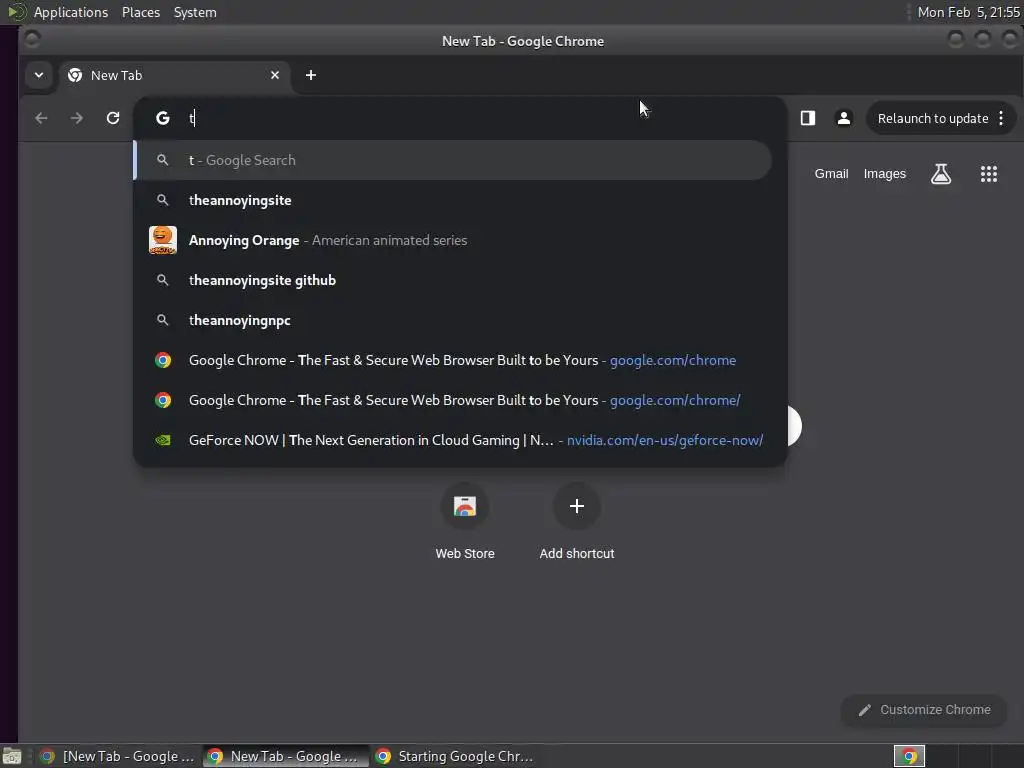This screenshot has width=1024, height=768.
Task: Click the Images link
Action: (x=885, y=174)
